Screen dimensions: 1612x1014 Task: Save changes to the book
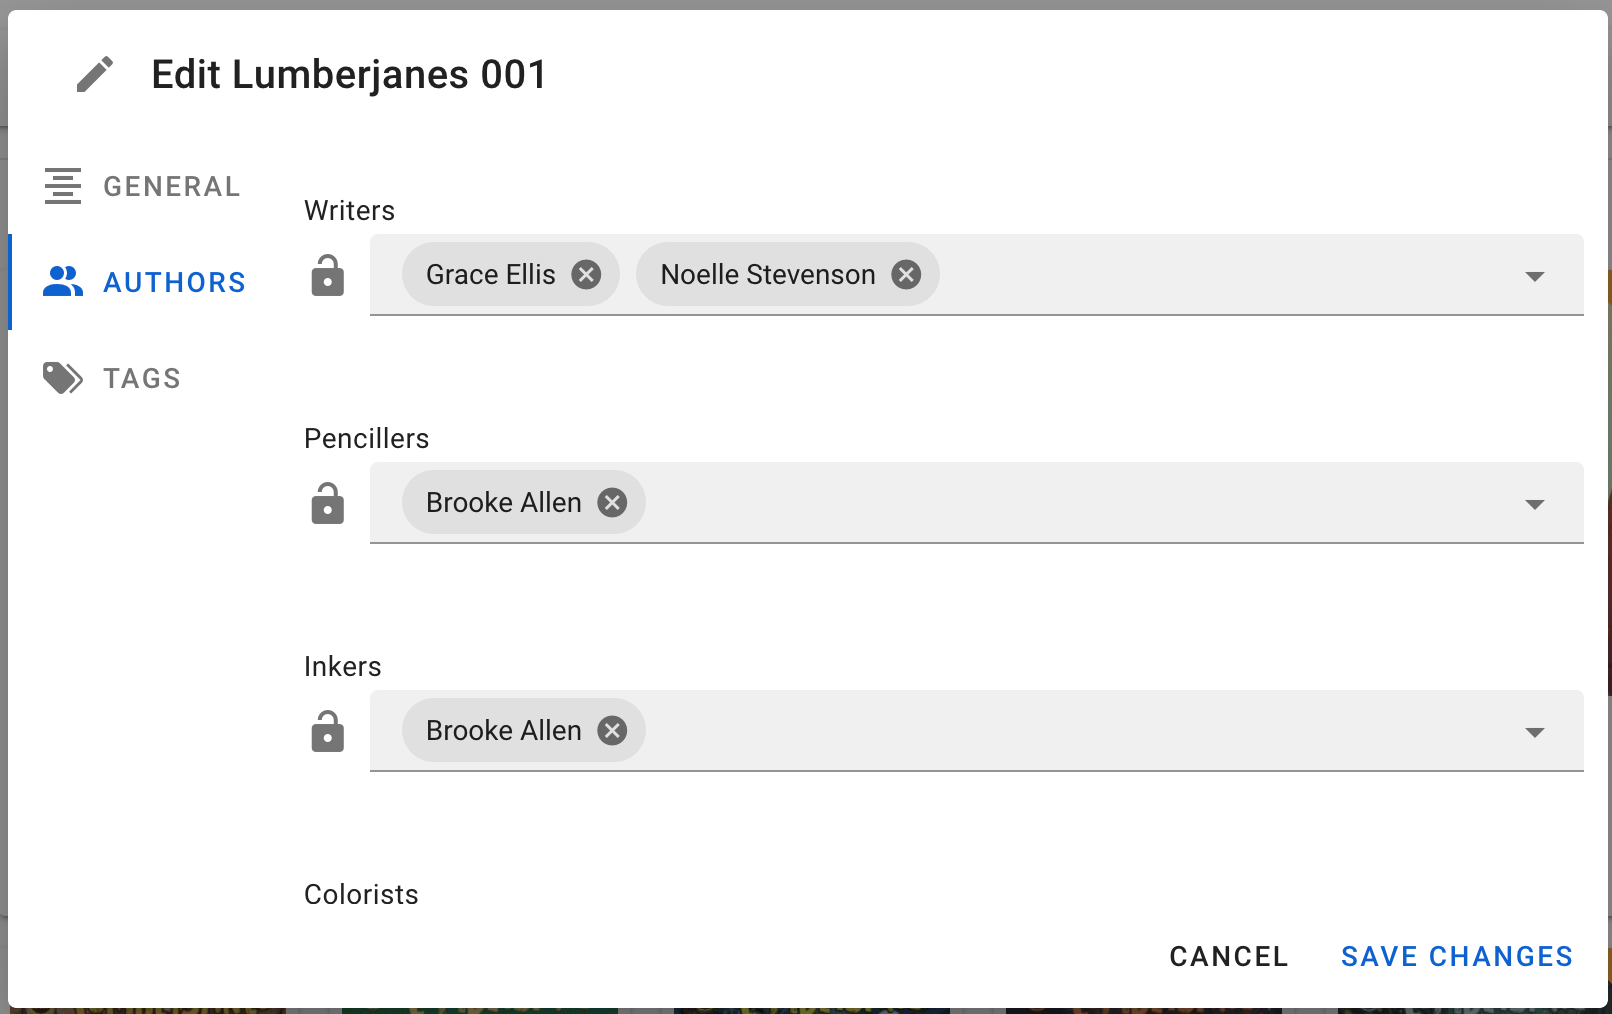(x=1456, y=957)
